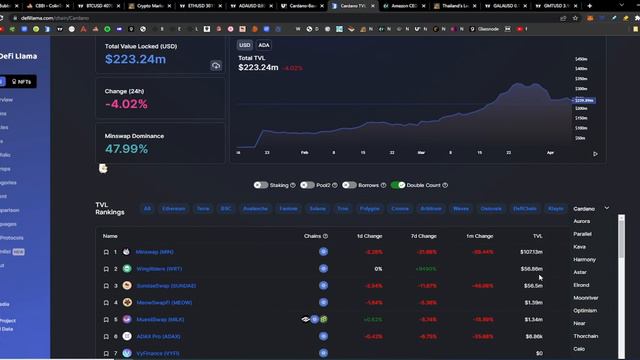Select Elrond from chain dropdown
The width and height of the screenshot is (640, 360).
[581, 285]
